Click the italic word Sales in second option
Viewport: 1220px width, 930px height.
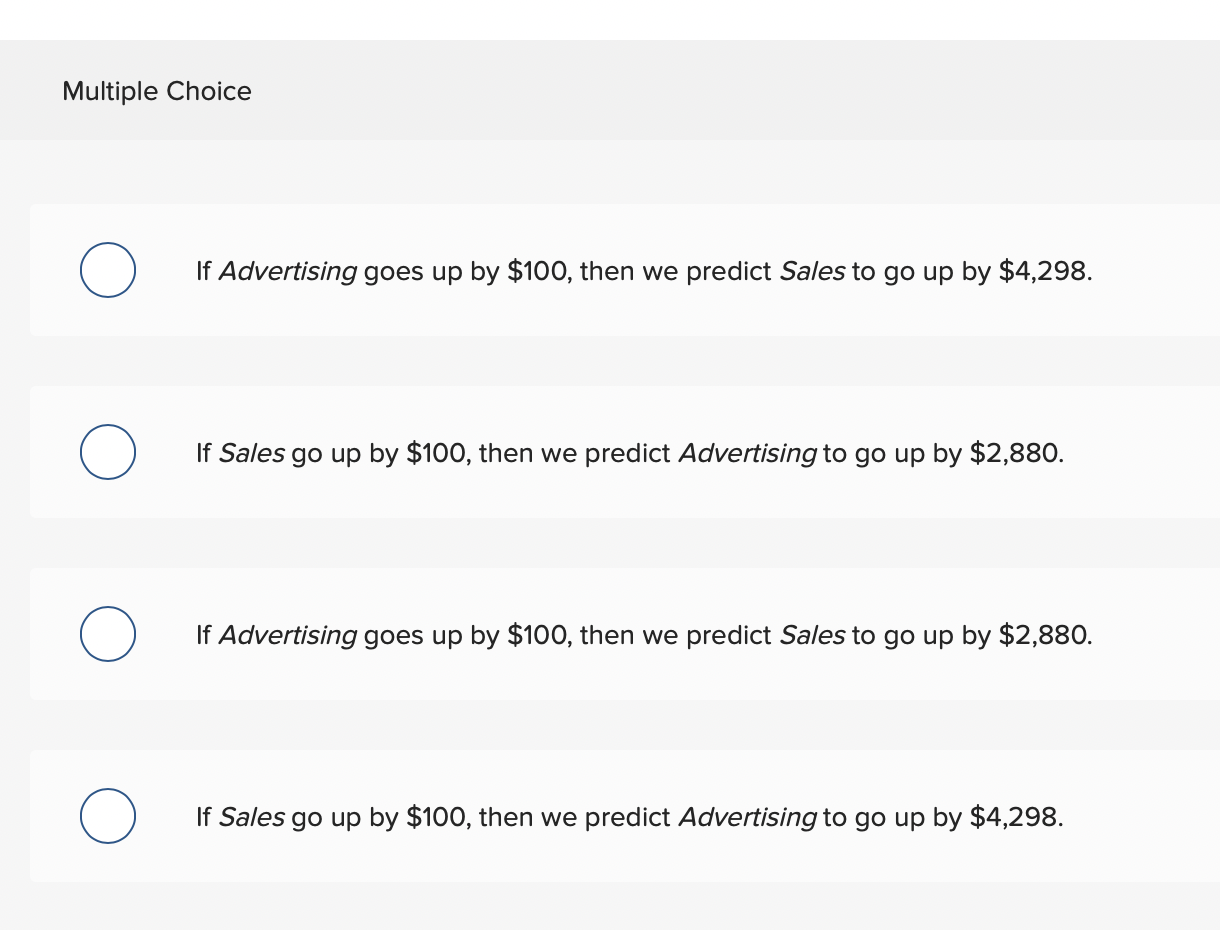pyautogui.click(x=251, y=454)
